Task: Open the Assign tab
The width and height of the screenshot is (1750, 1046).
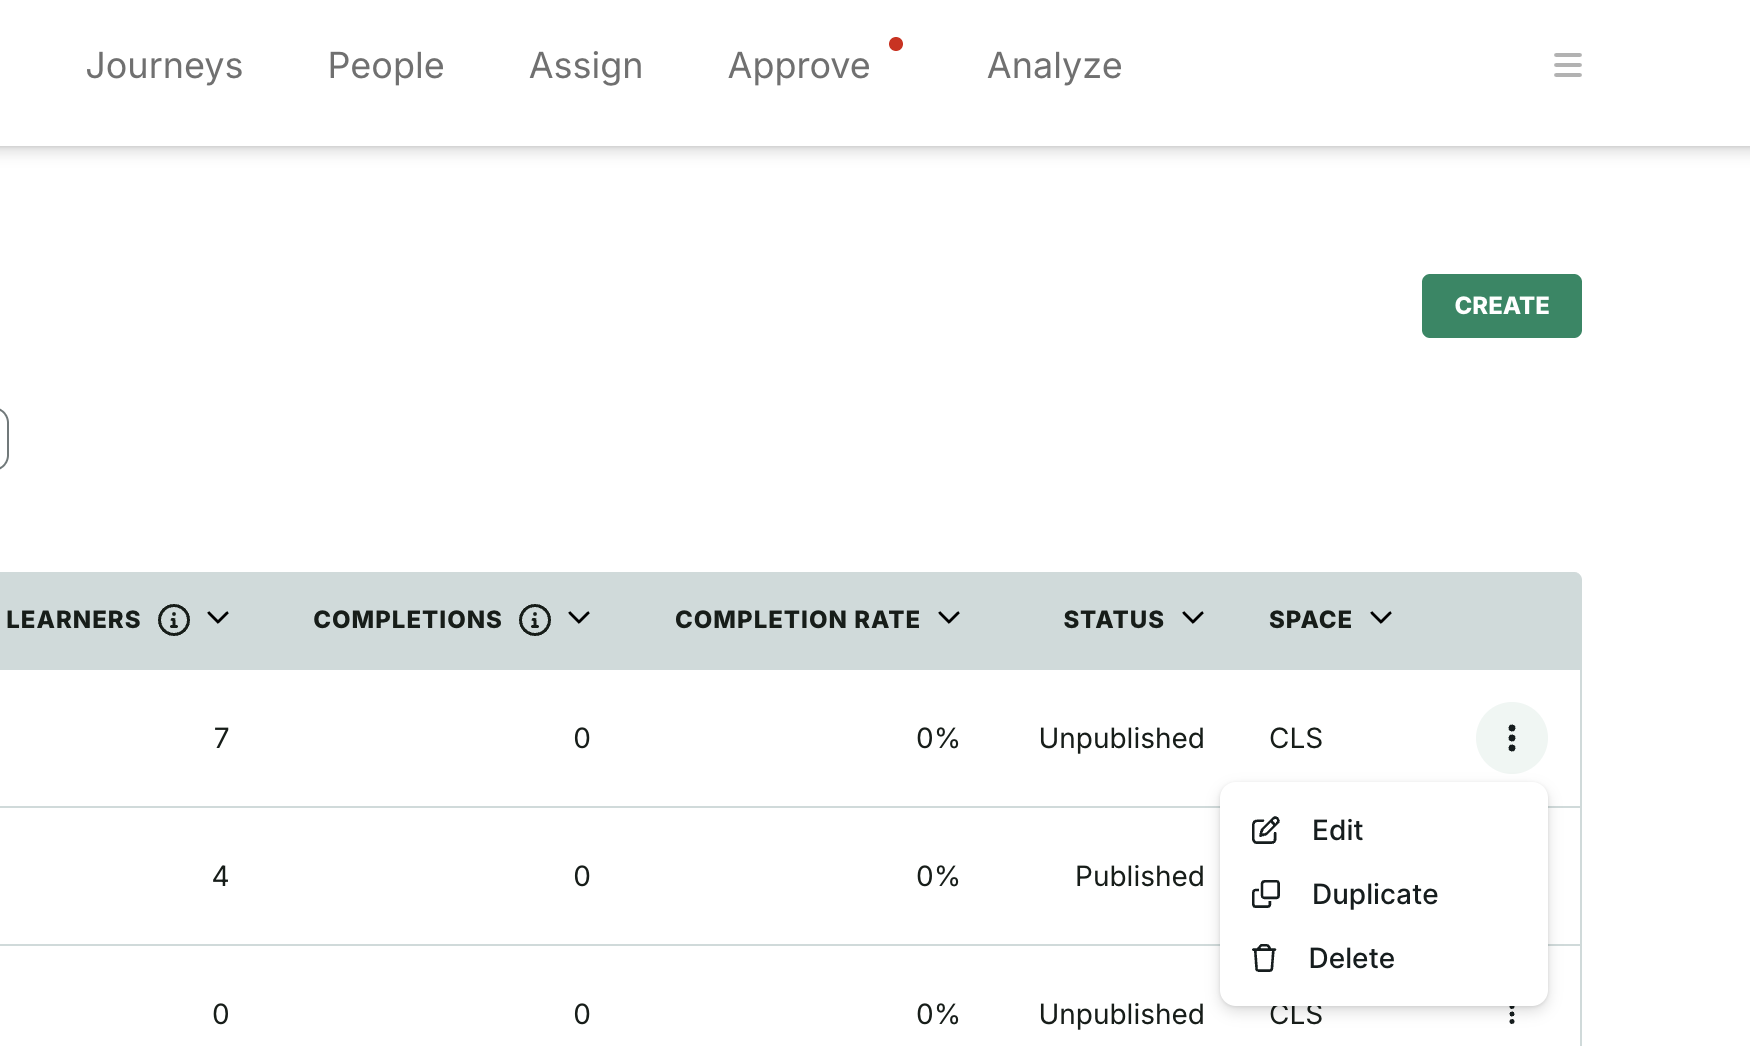Action: [x=585, y=66]
